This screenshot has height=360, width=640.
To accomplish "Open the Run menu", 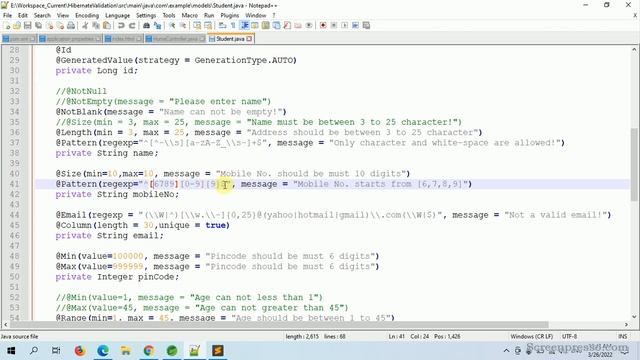I will (209, 15).
